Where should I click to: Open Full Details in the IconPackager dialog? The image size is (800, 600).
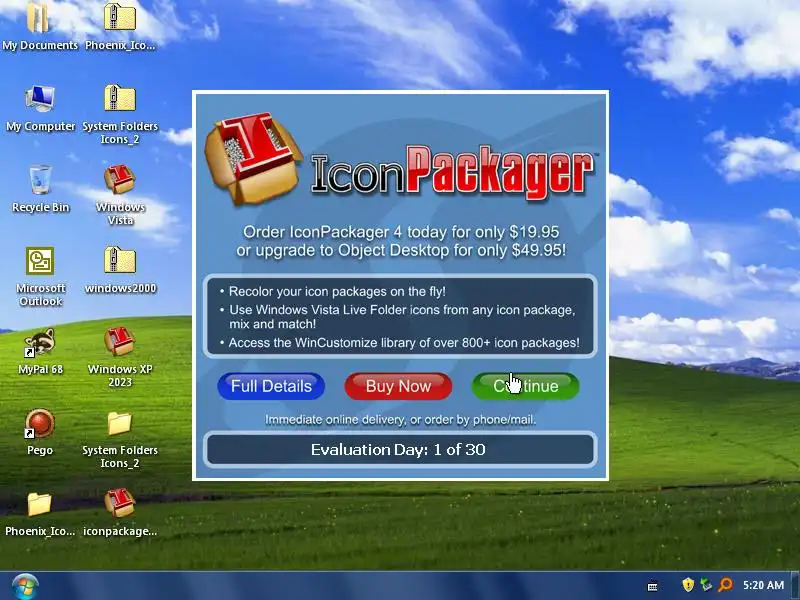tap(271, 386)
